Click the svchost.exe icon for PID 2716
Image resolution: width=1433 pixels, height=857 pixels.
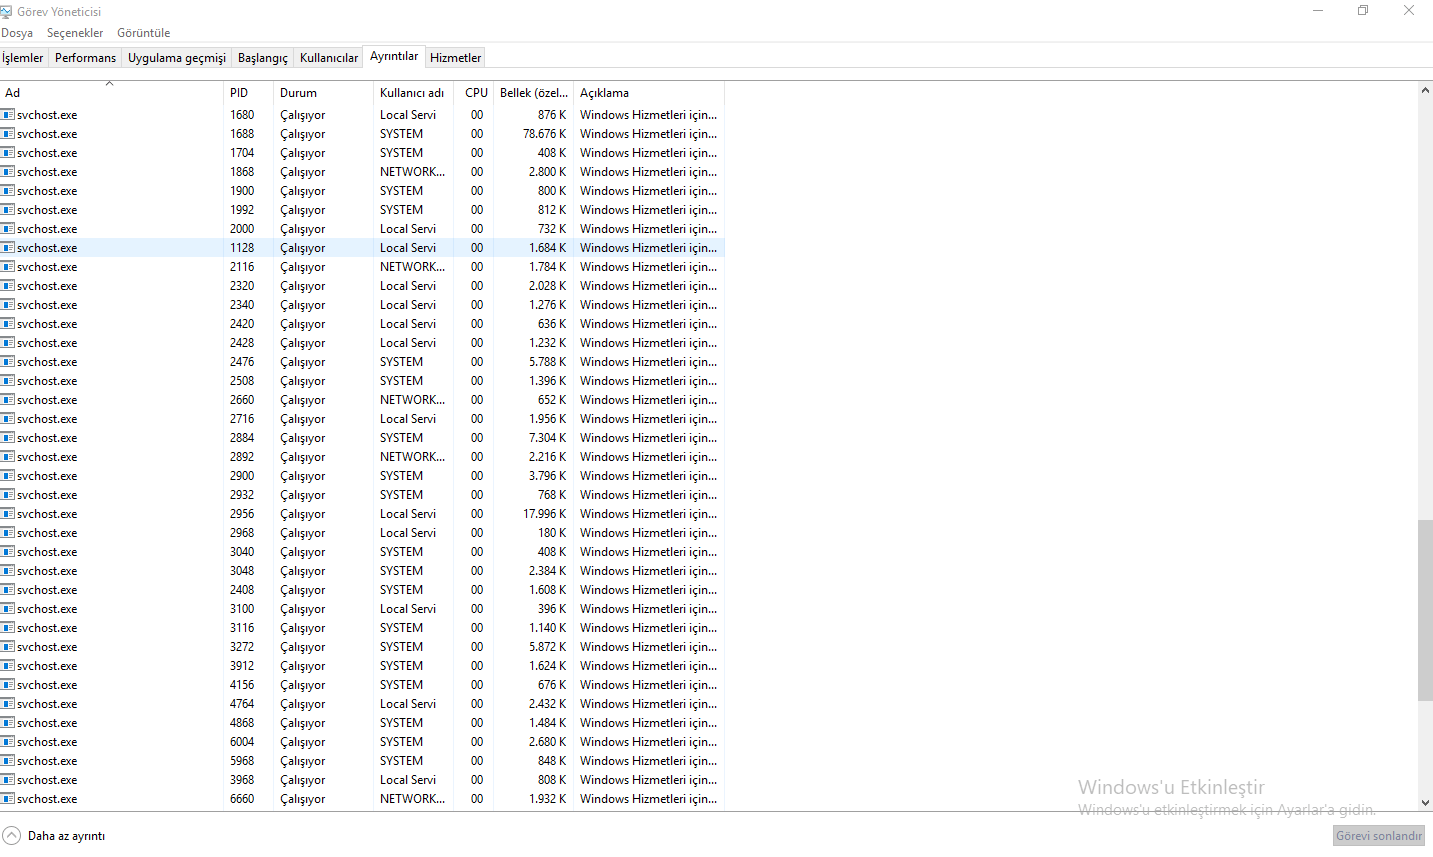(8, 419)
